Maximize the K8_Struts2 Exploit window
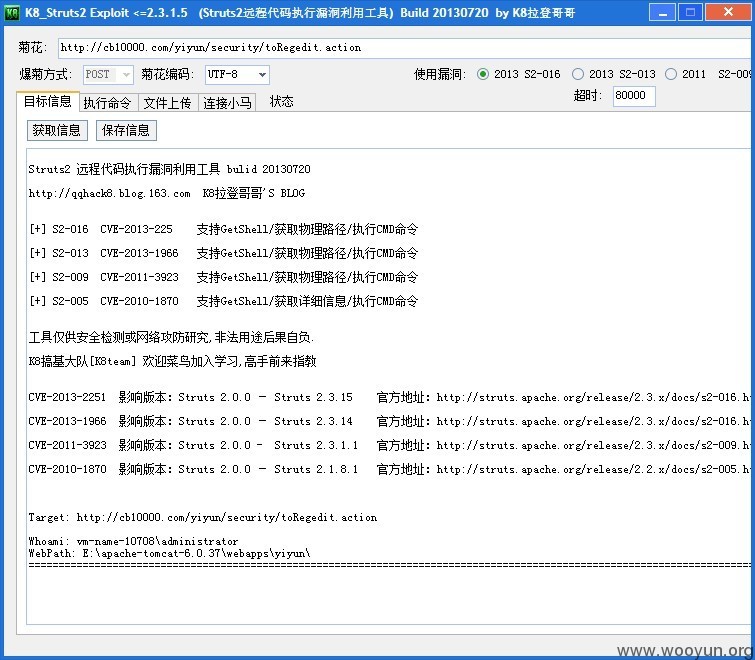755x660 pixels. (690, 12)
